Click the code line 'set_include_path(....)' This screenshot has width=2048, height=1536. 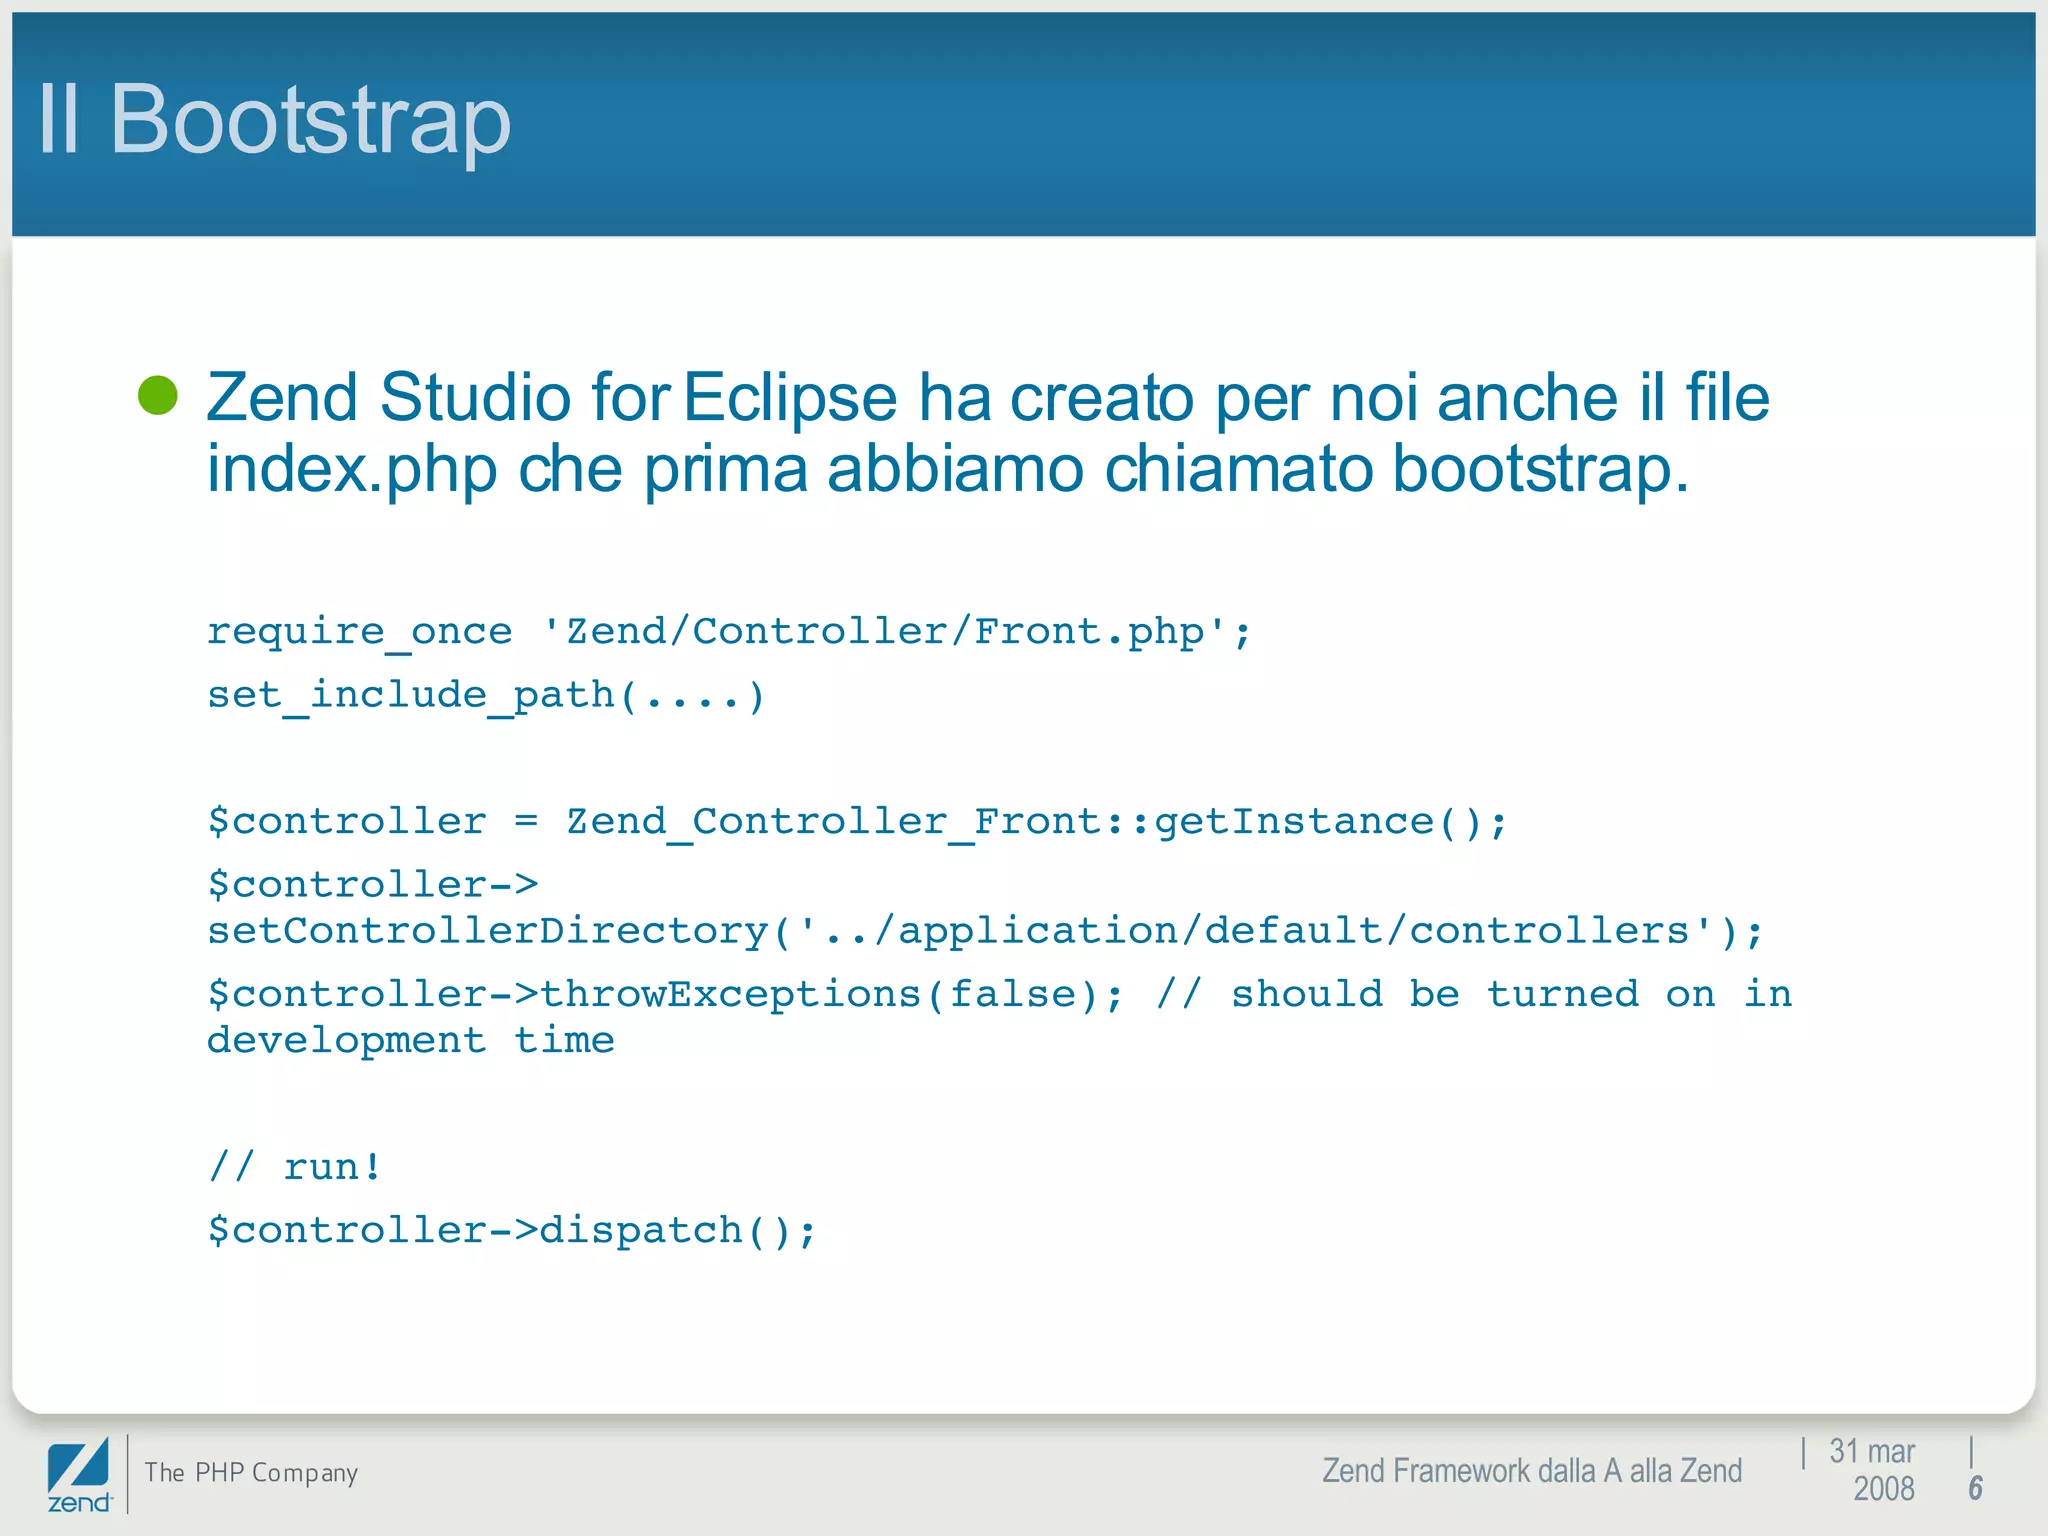click(486, 695)
